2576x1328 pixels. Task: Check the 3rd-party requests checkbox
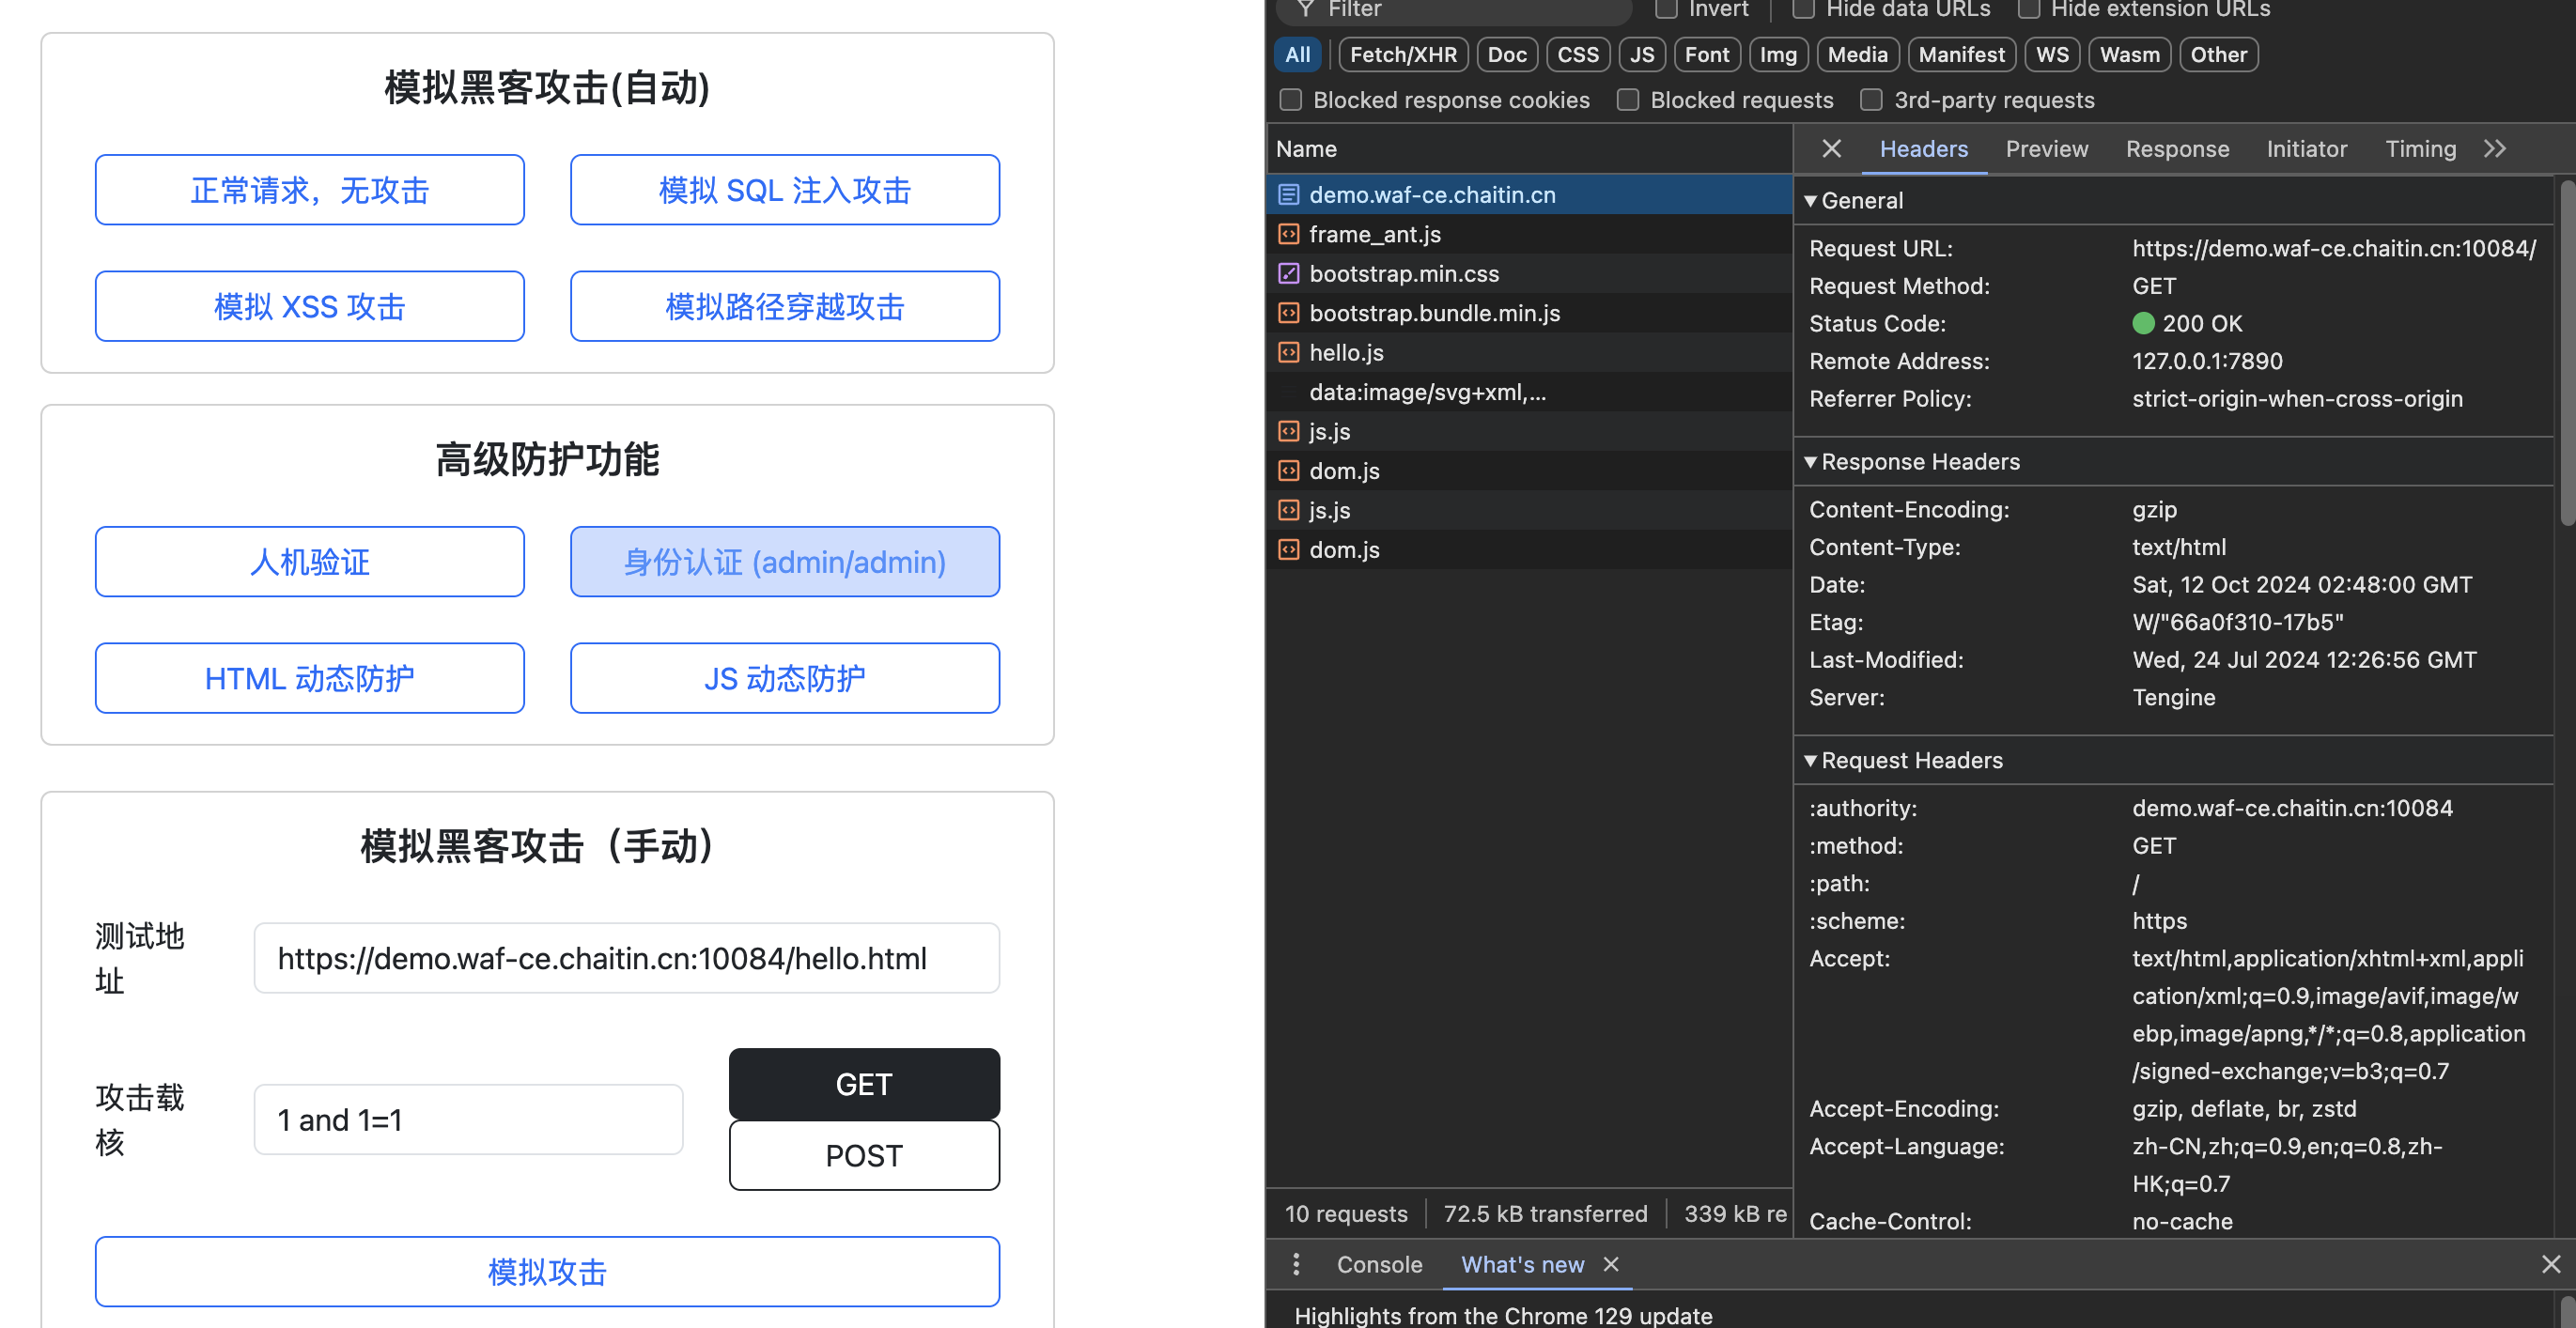click(1871, 100)
